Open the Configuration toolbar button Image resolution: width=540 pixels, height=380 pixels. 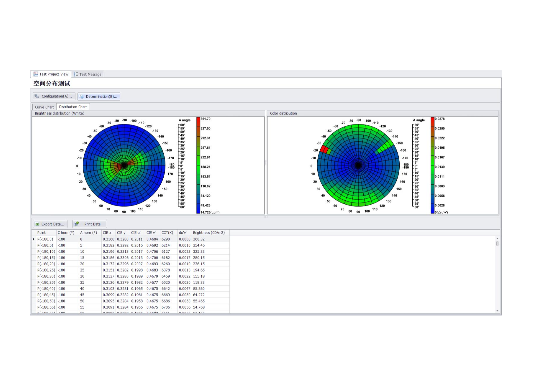(x=54, y=96)
